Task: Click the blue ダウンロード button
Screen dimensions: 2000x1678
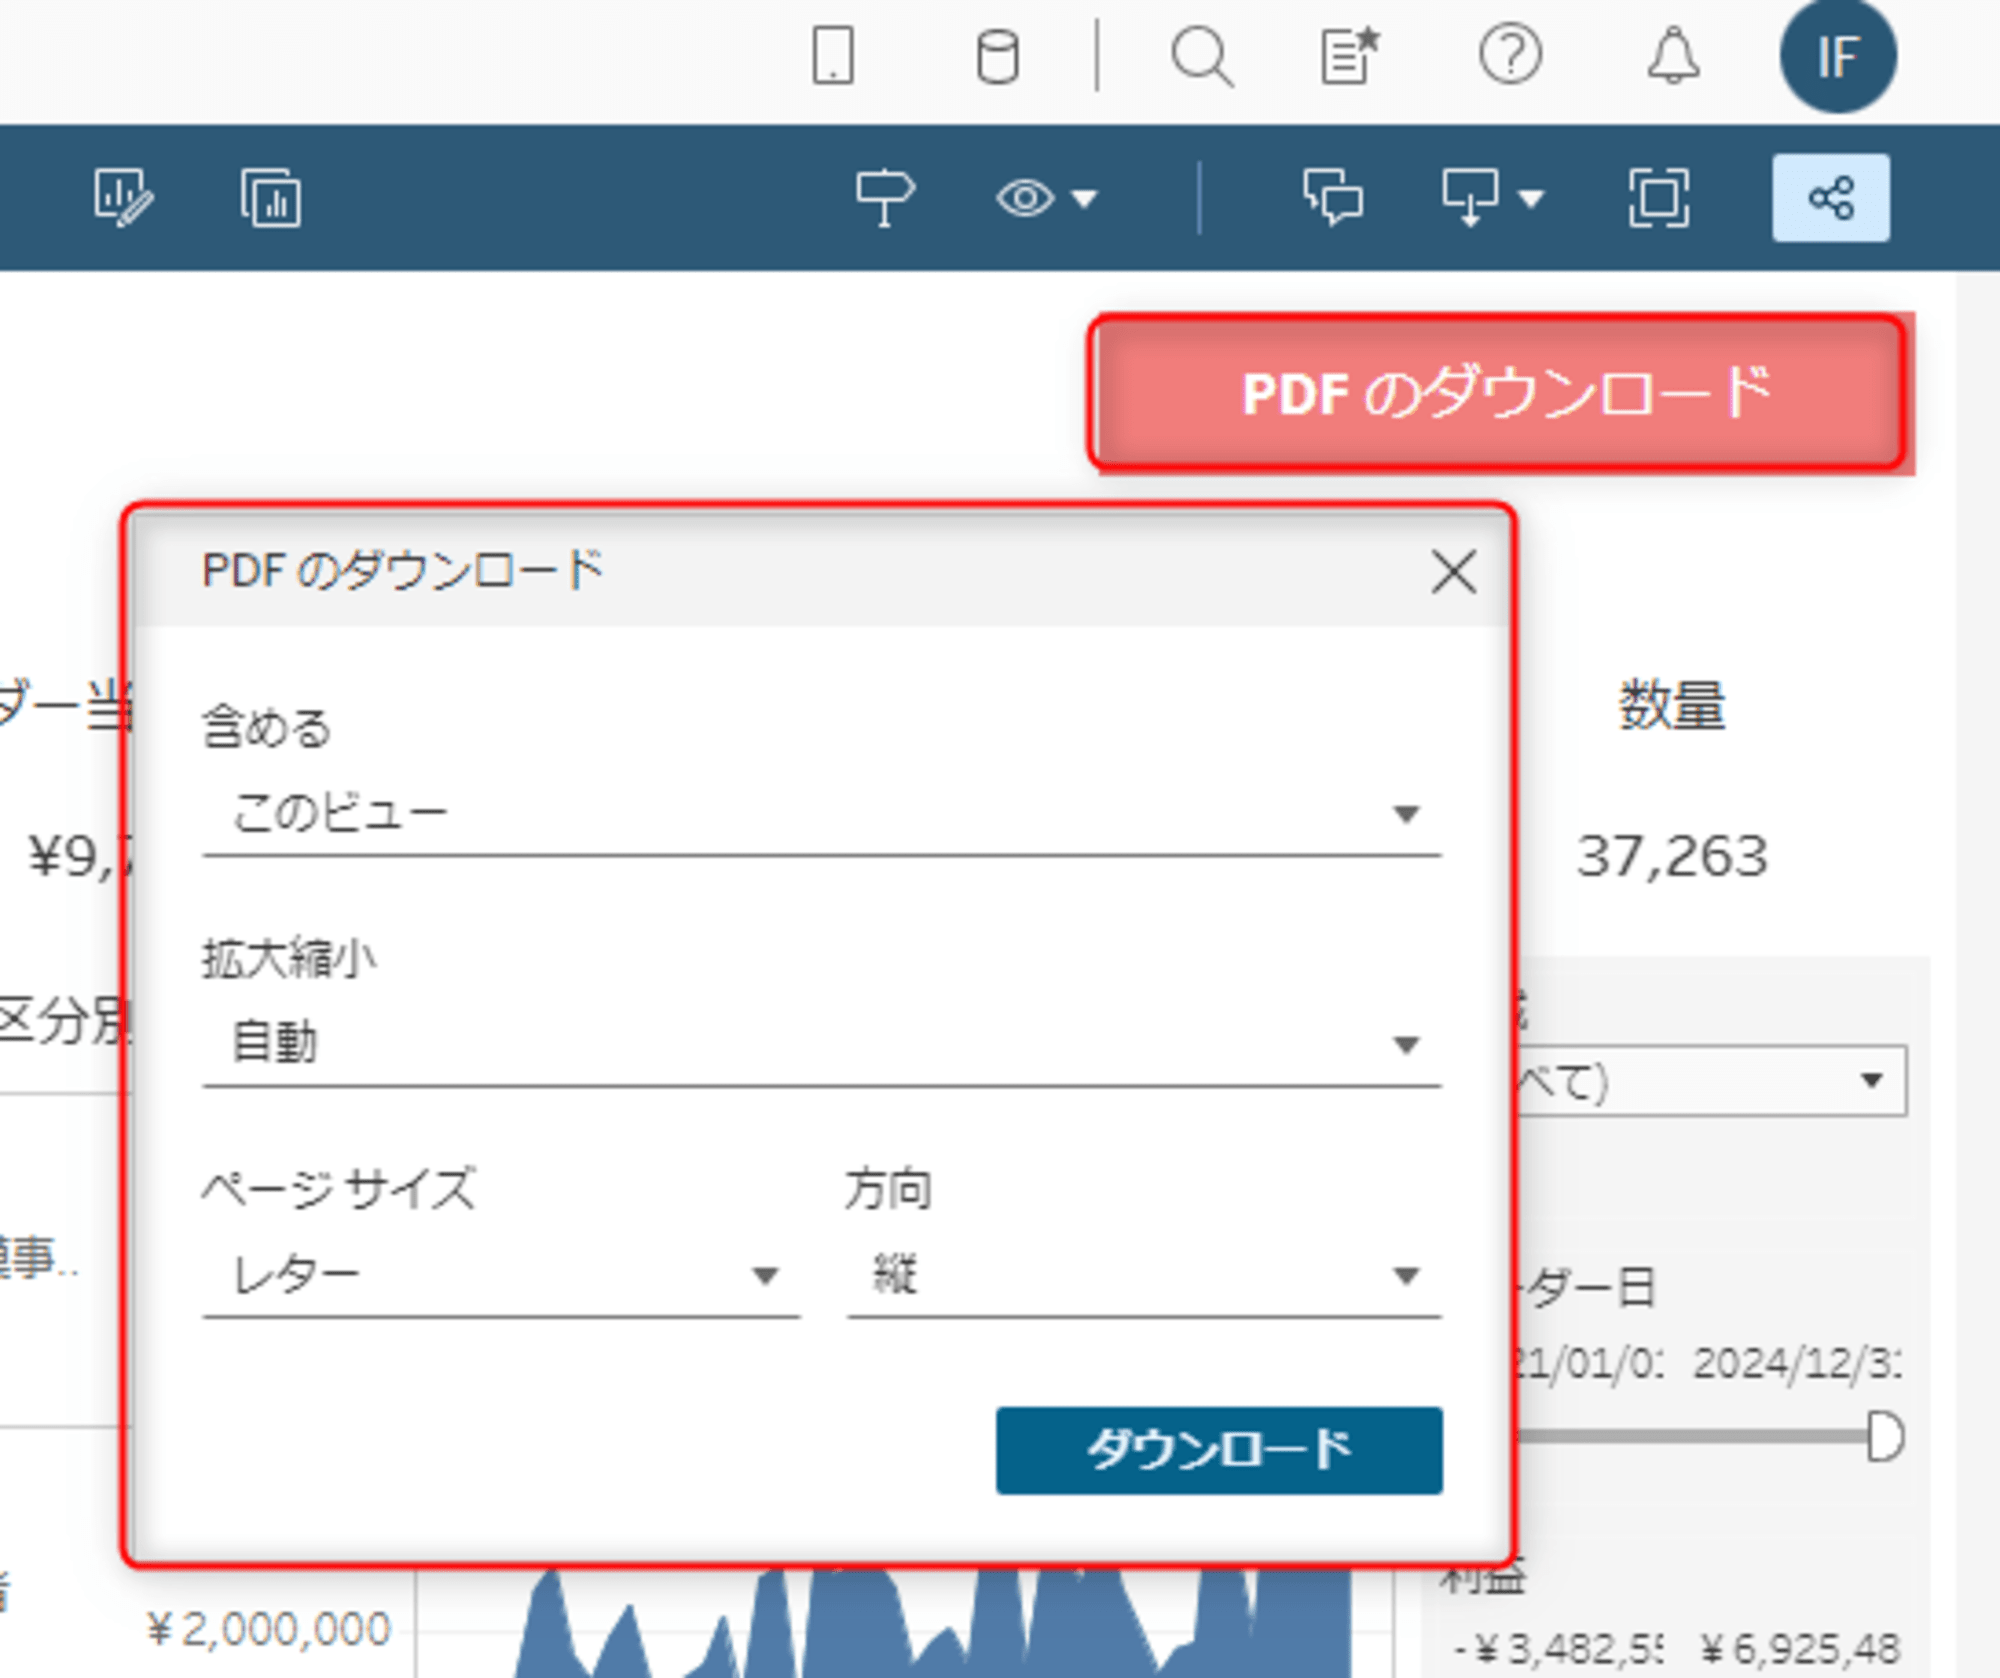Action: (x=1219, y=1450)
